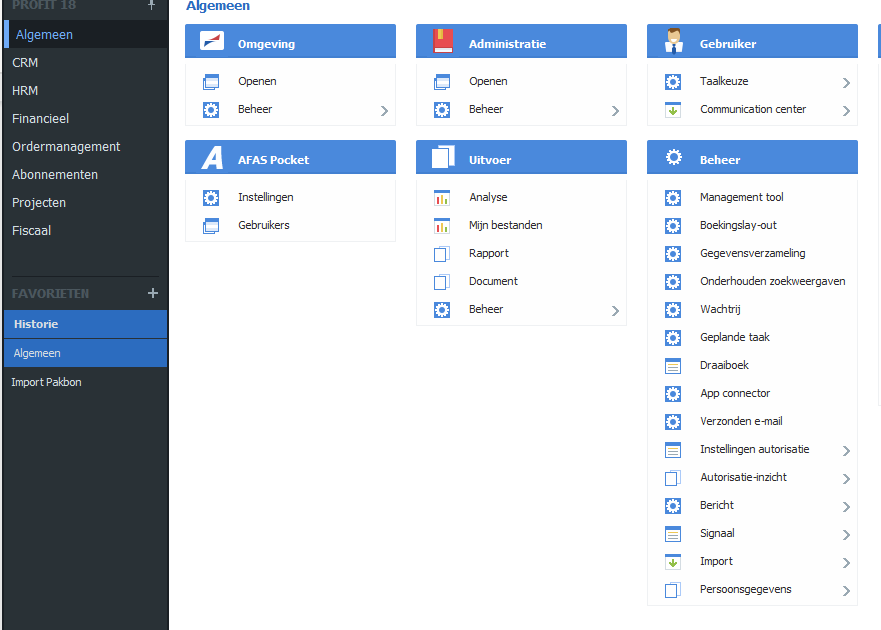The image size is (881, 630).
Task: Select Financieel in the sidebar
Action: tap(40, 119)
